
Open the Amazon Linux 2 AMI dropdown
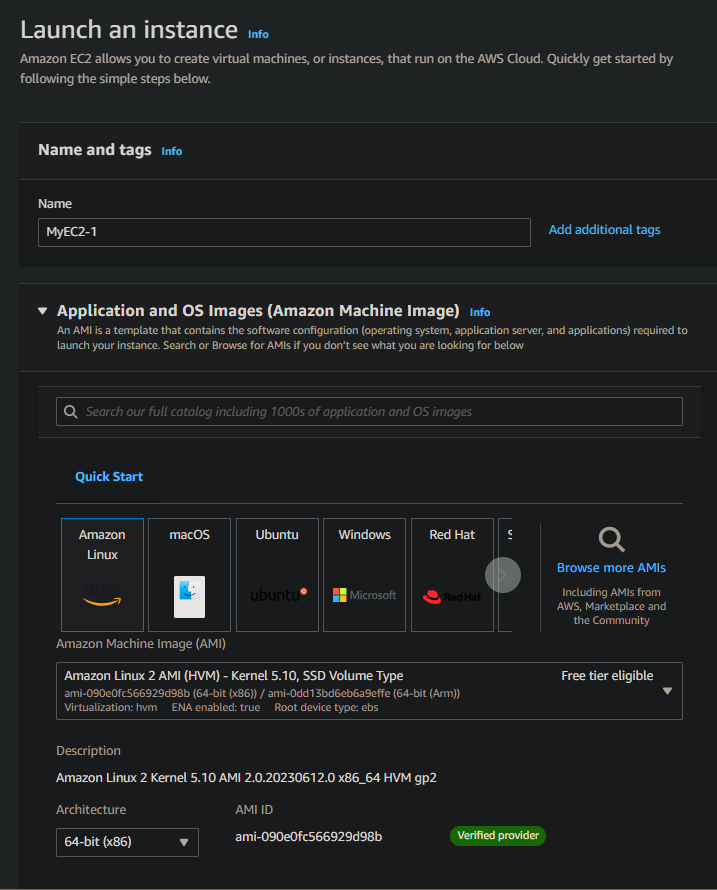click(x=369, y=691)
